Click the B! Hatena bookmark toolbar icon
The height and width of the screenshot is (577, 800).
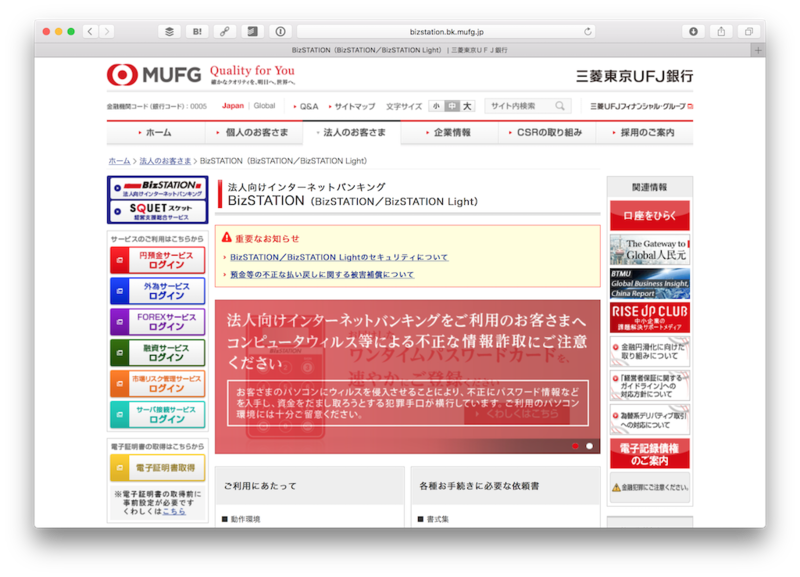pyautogui.click(x=197, y=32)
